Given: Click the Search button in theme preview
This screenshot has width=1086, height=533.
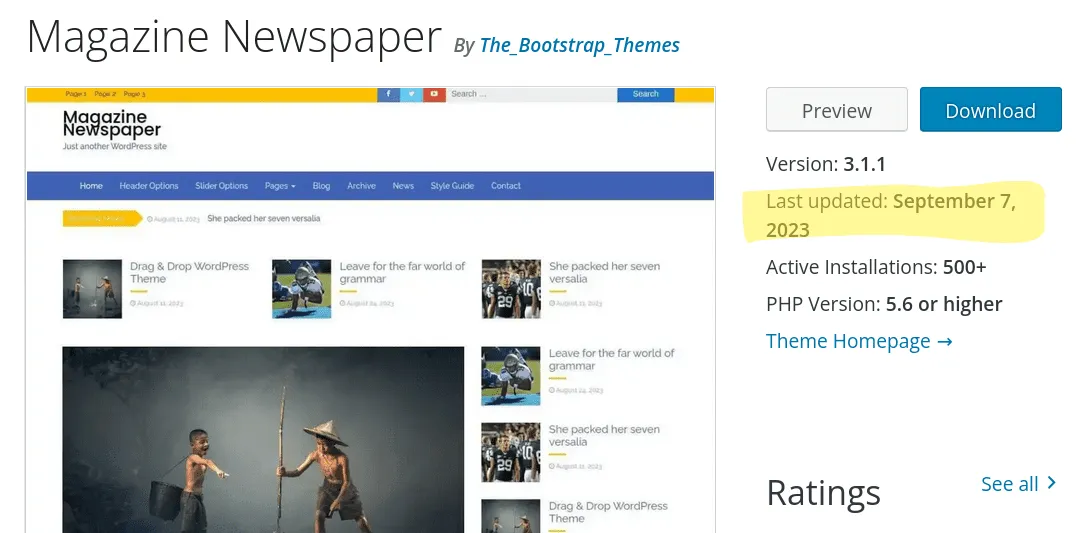Looking at the screenshot, I should (646, 94).
